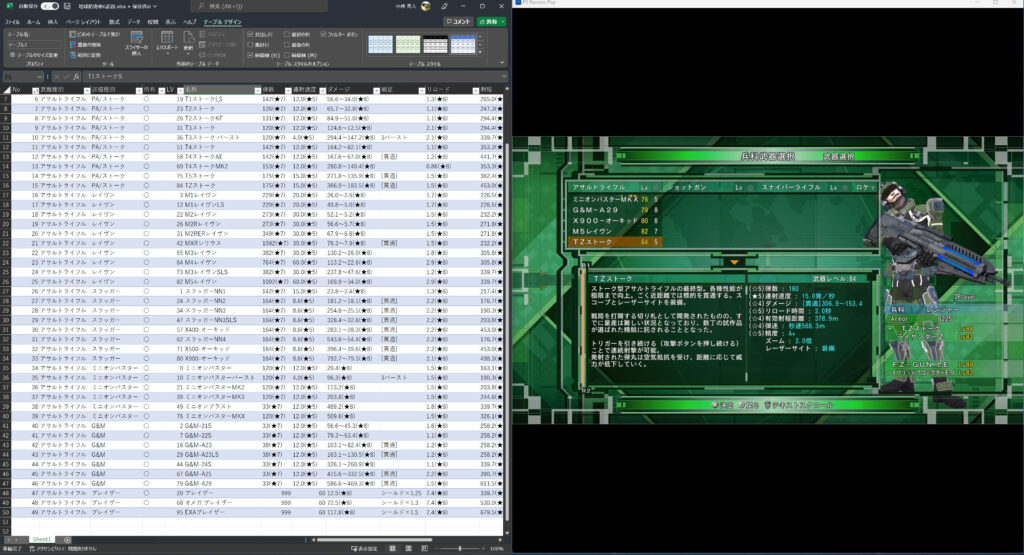This screenshot has width=1024, height=555.
Task: Expand the formula bar
Action: 504,76
